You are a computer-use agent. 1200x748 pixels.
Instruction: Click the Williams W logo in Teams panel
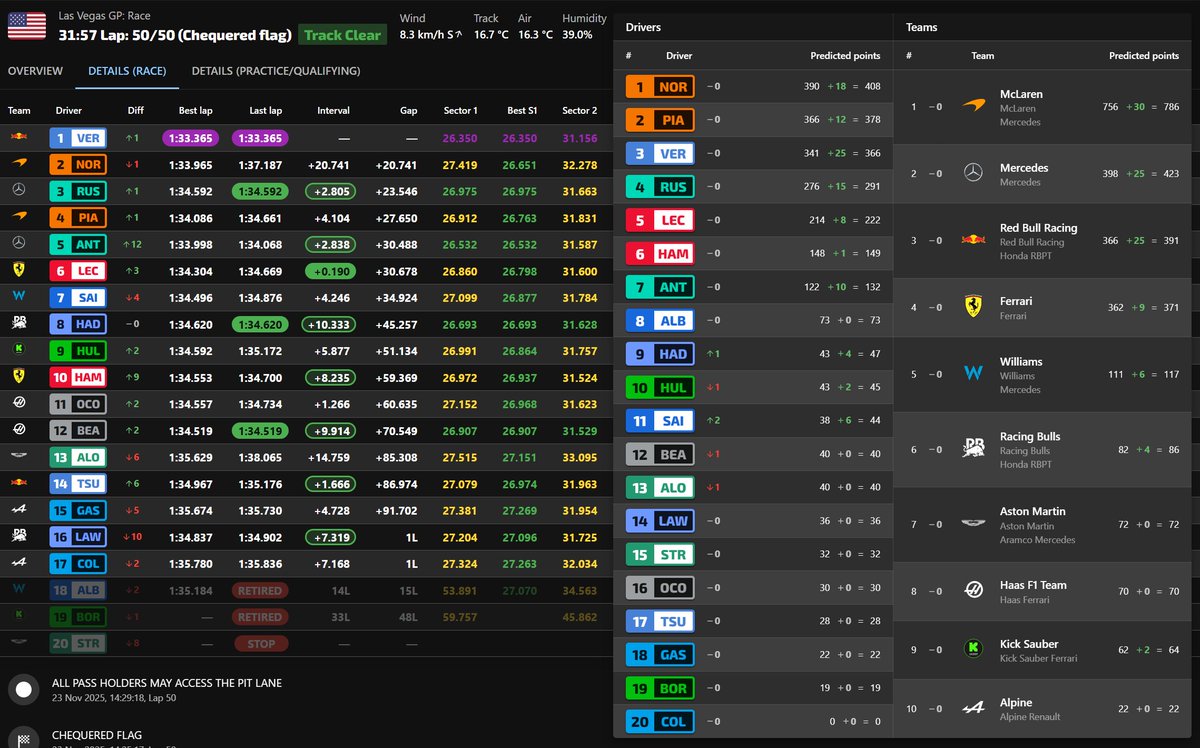coord(973,374)
